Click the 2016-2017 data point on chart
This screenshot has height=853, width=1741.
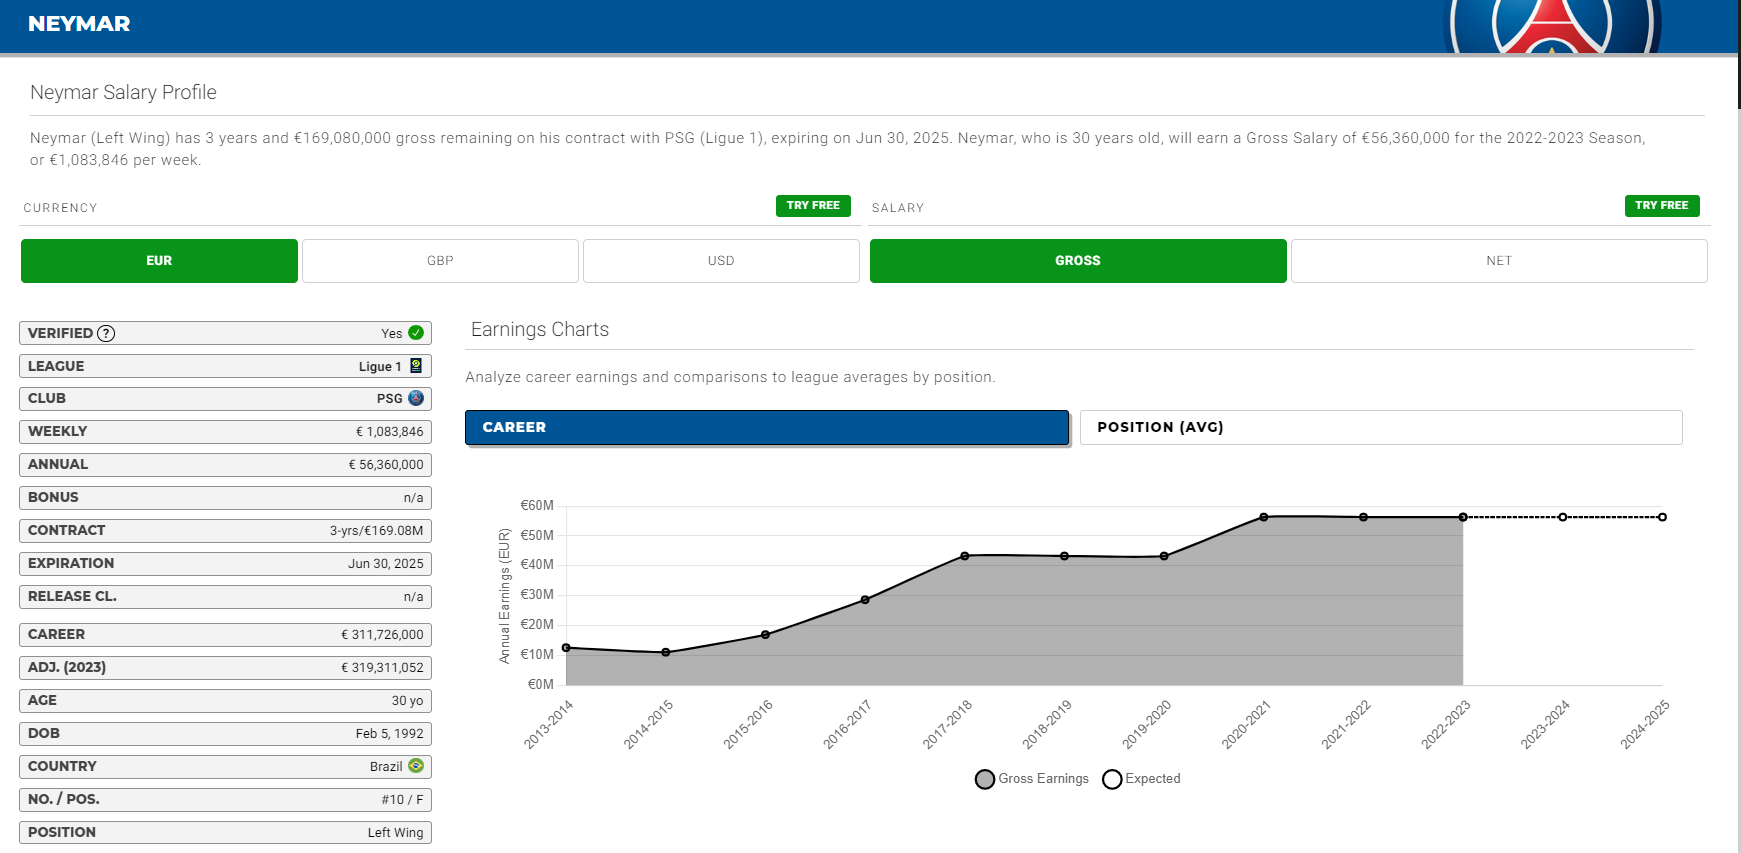coord(865,600)
